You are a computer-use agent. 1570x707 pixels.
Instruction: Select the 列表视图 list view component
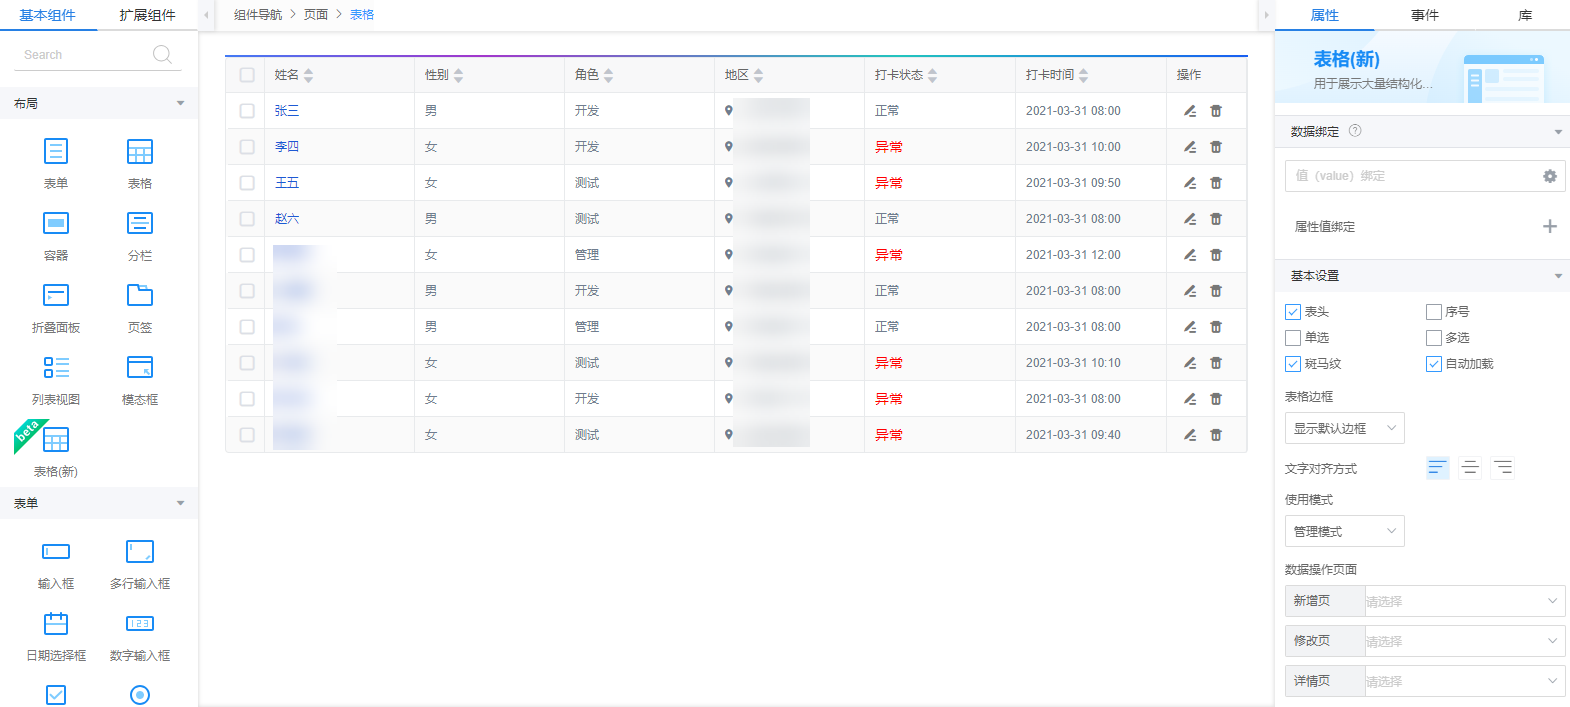pos(56,368)
